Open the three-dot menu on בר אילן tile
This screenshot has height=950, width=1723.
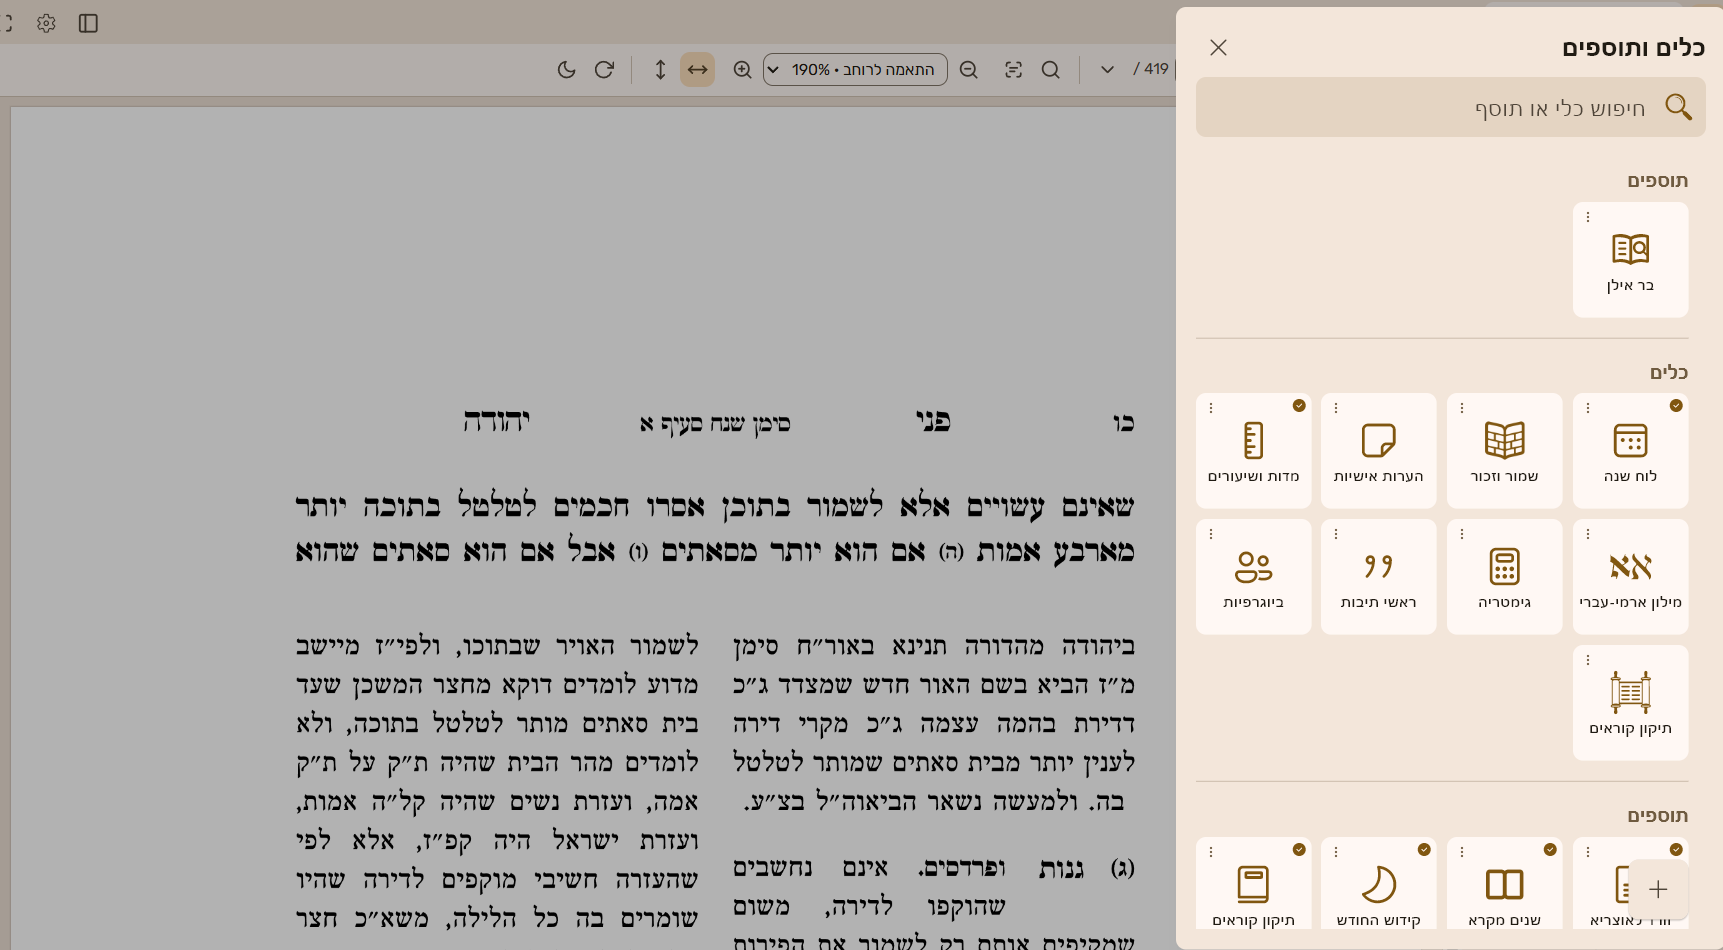pos(1587,217)
